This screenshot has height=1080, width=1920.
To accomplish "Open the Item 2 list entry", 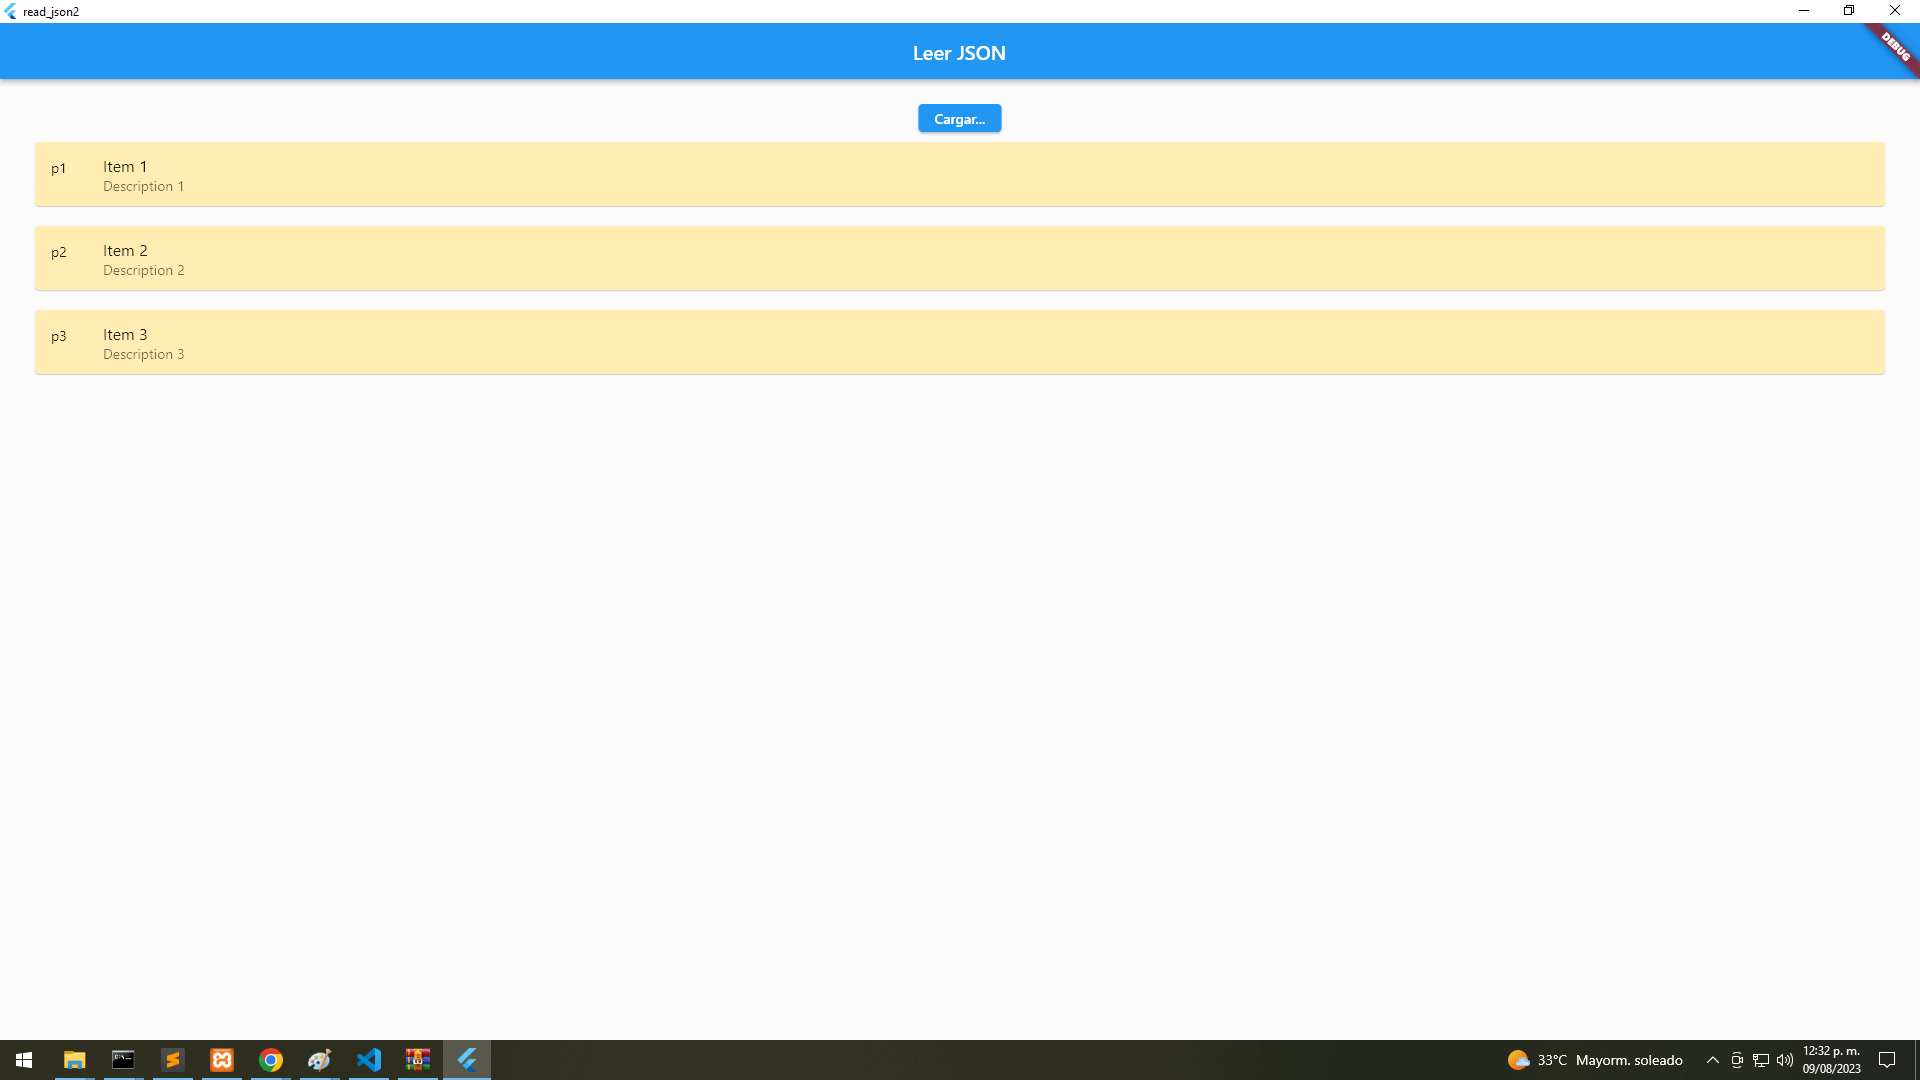I will 960,259.
